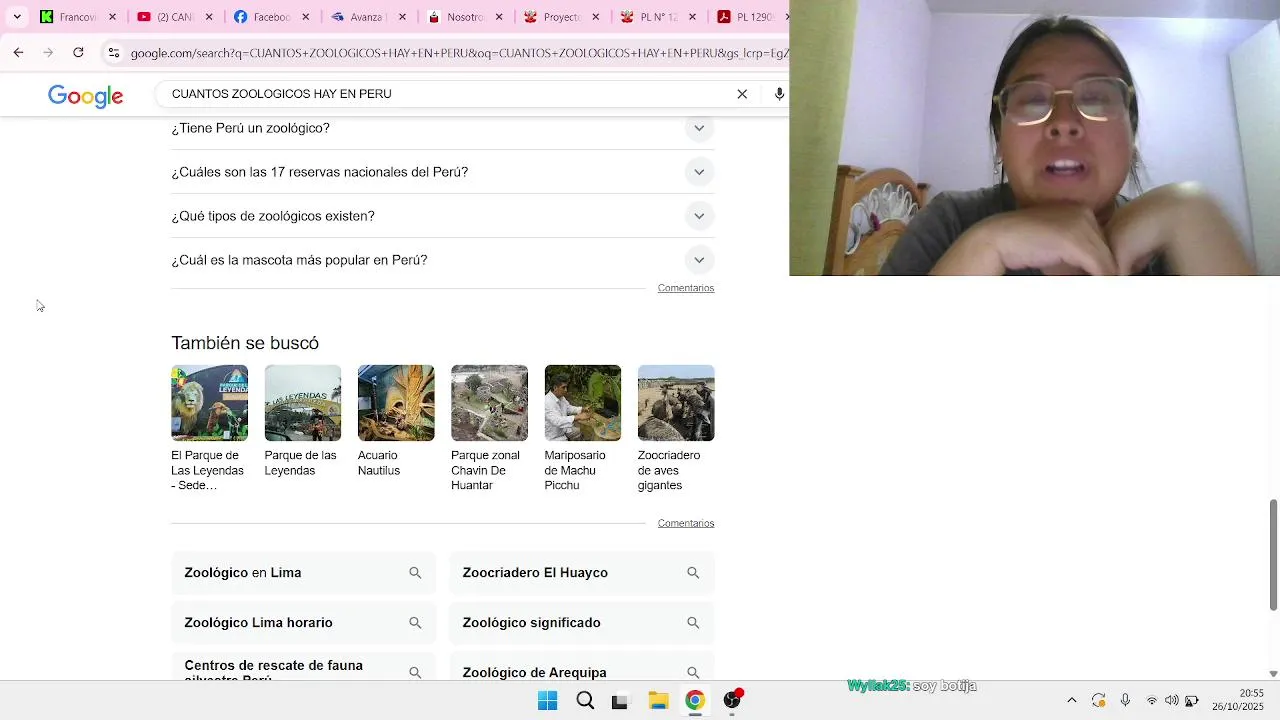This screenshot has width=1280, height=720.
Task: Click magnifier icon on Zoológico Lima horario
Action: pyautogui.click(x=415, y=623)
